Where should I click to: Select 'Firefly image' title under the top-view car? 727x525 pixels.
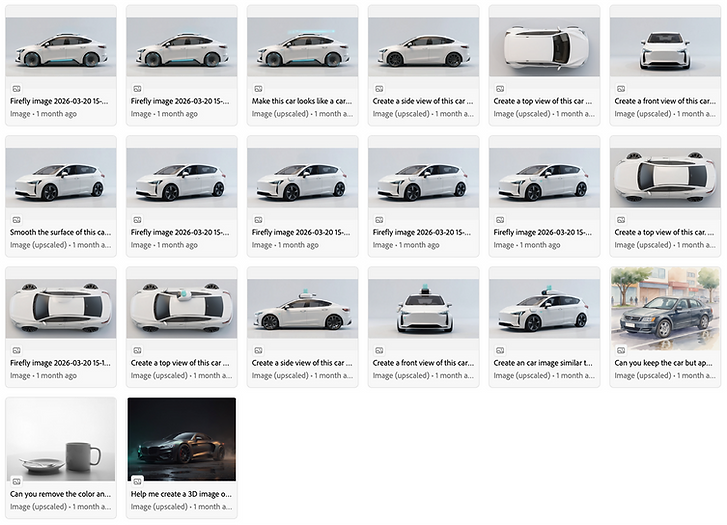[60, 363]
